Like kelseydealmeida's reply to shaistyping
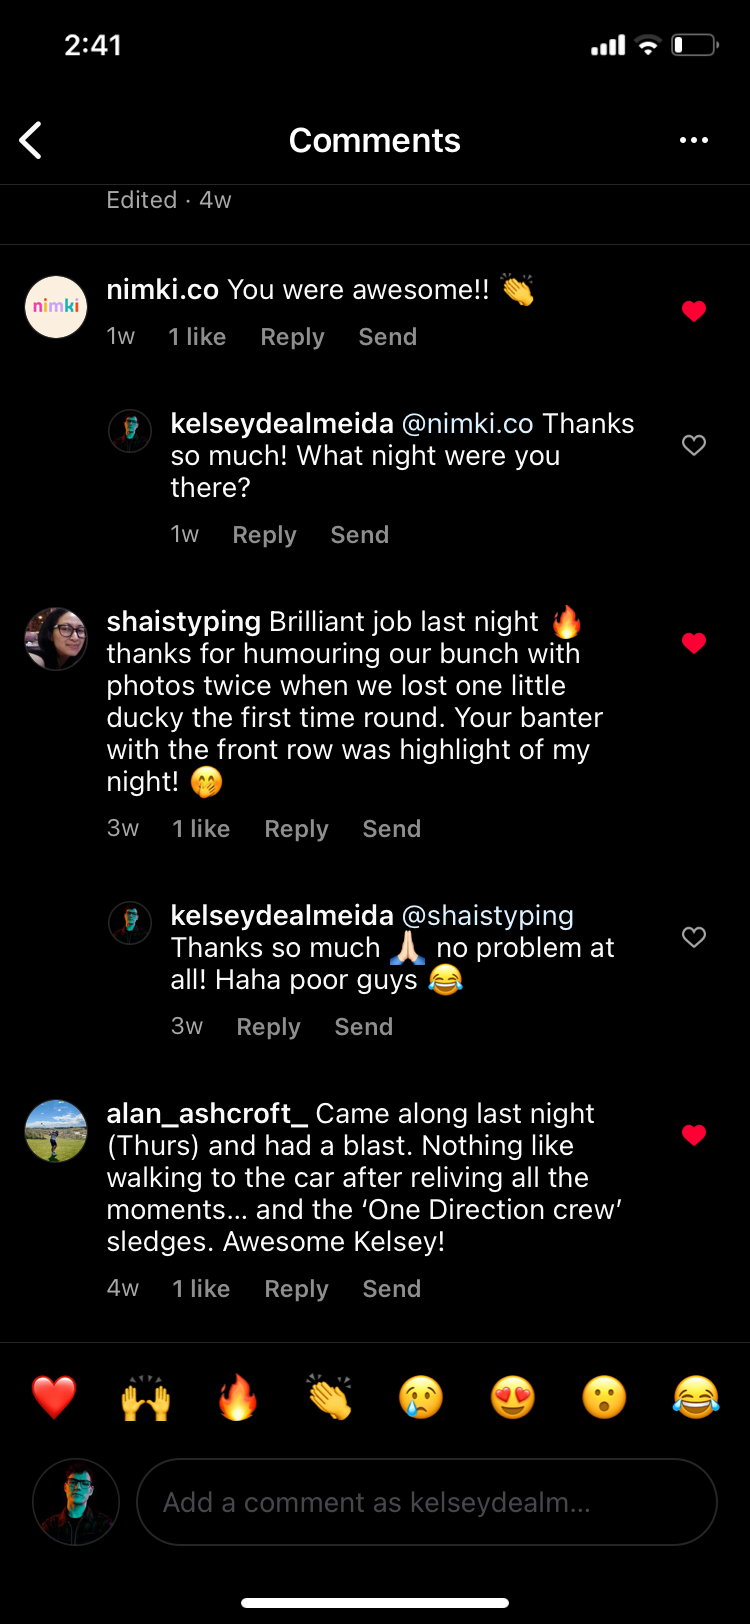Image resolution: width=750 pixels, height=1624 pixels. pyautogui.click(x=694, y=937)
